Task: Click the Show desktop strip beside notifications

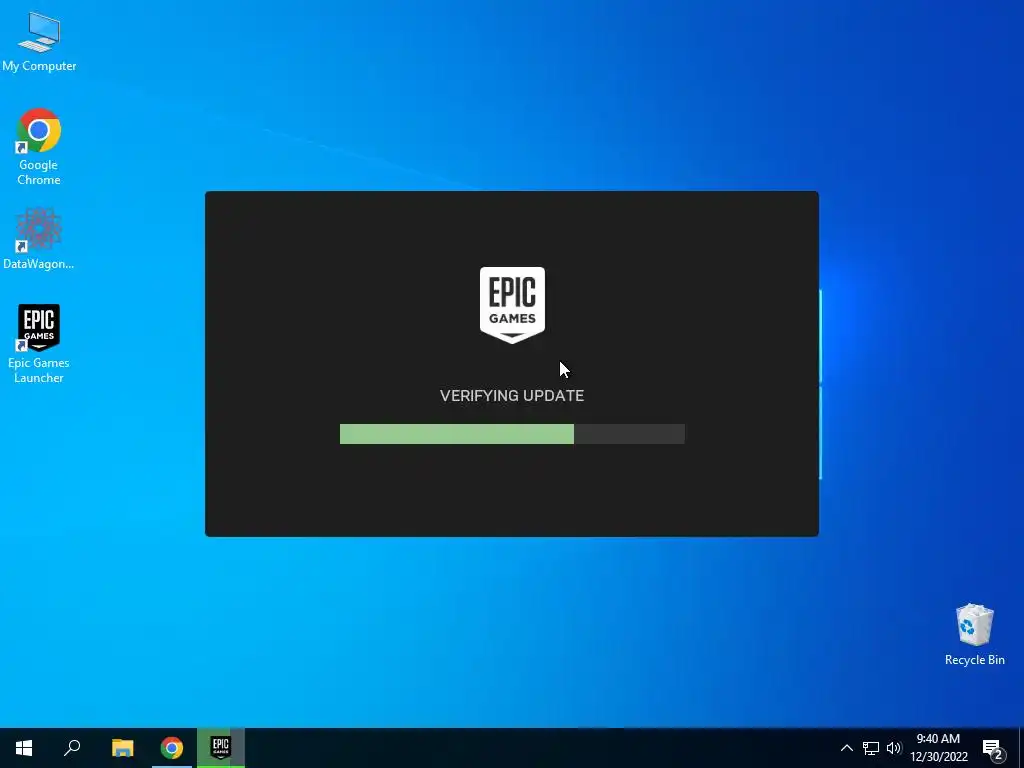Action: point(1021,748)
